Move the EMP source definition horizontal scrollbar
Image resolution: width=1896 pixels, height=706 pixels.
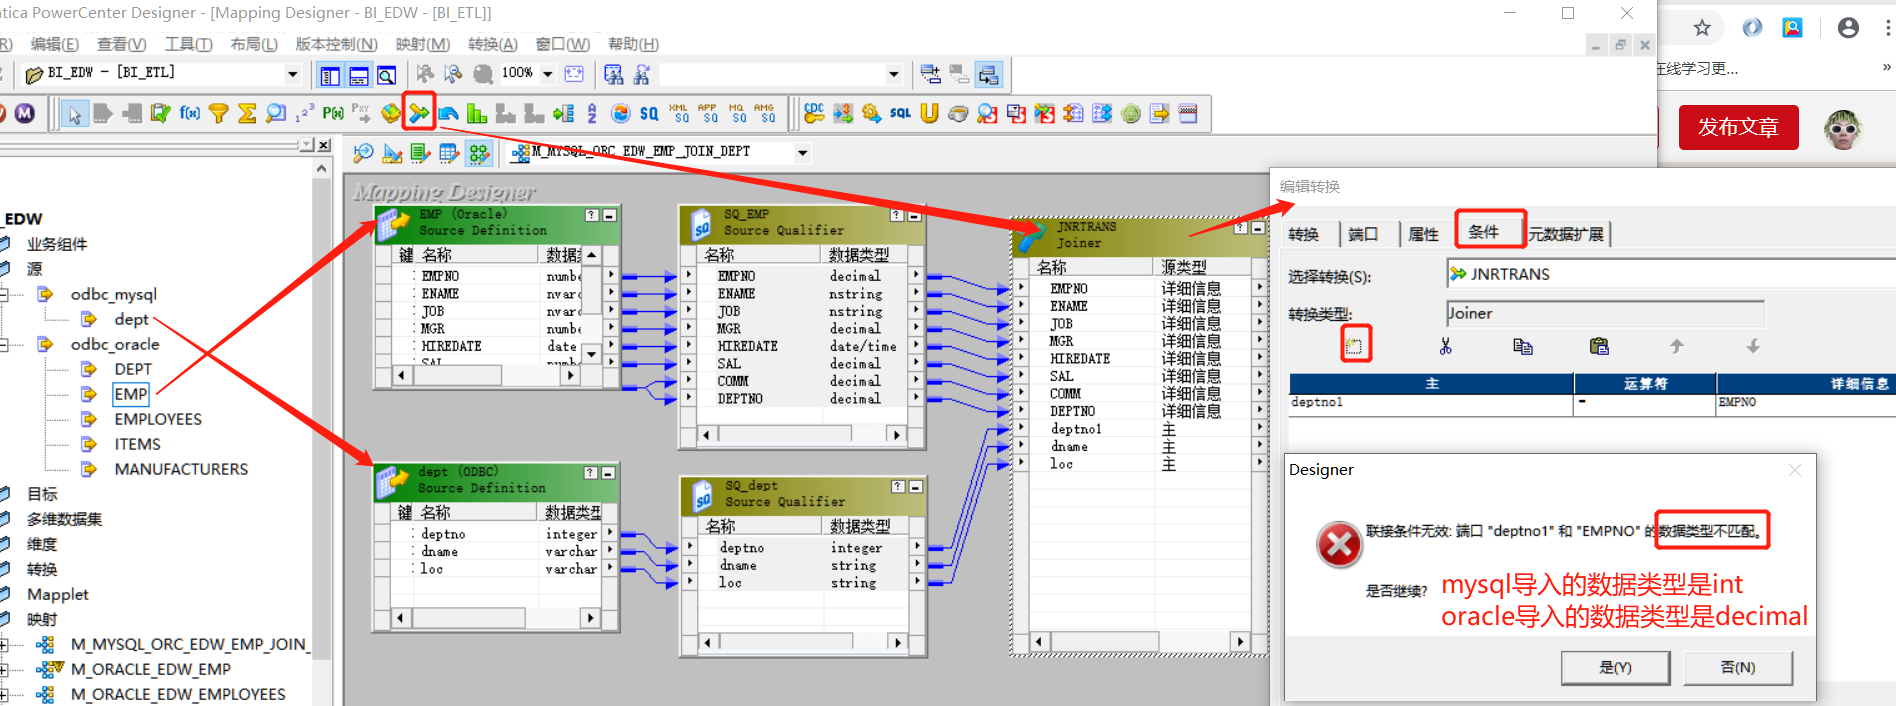[457, 375]
